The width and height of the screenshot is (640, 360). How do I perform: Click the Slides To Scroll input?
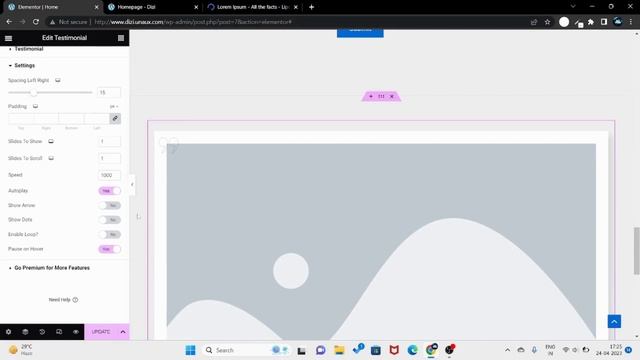pyautogui.click(x=109, y=158)
